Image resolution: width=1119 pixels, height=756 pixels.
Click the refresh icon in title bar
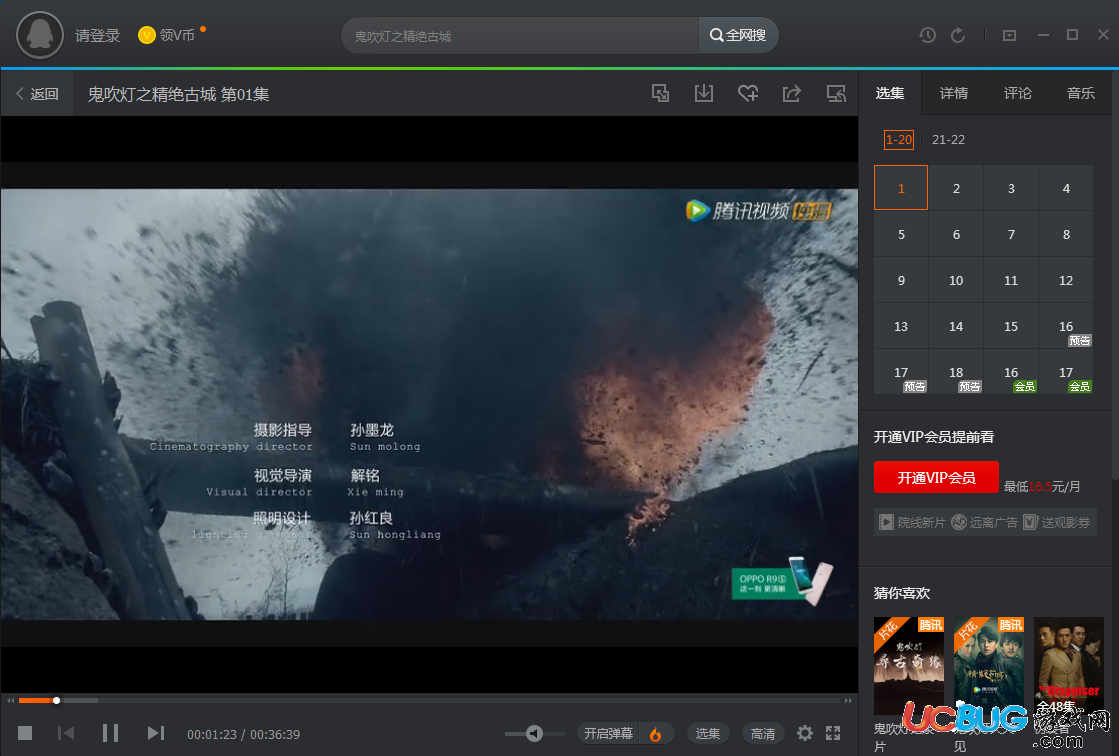[958, 35]
